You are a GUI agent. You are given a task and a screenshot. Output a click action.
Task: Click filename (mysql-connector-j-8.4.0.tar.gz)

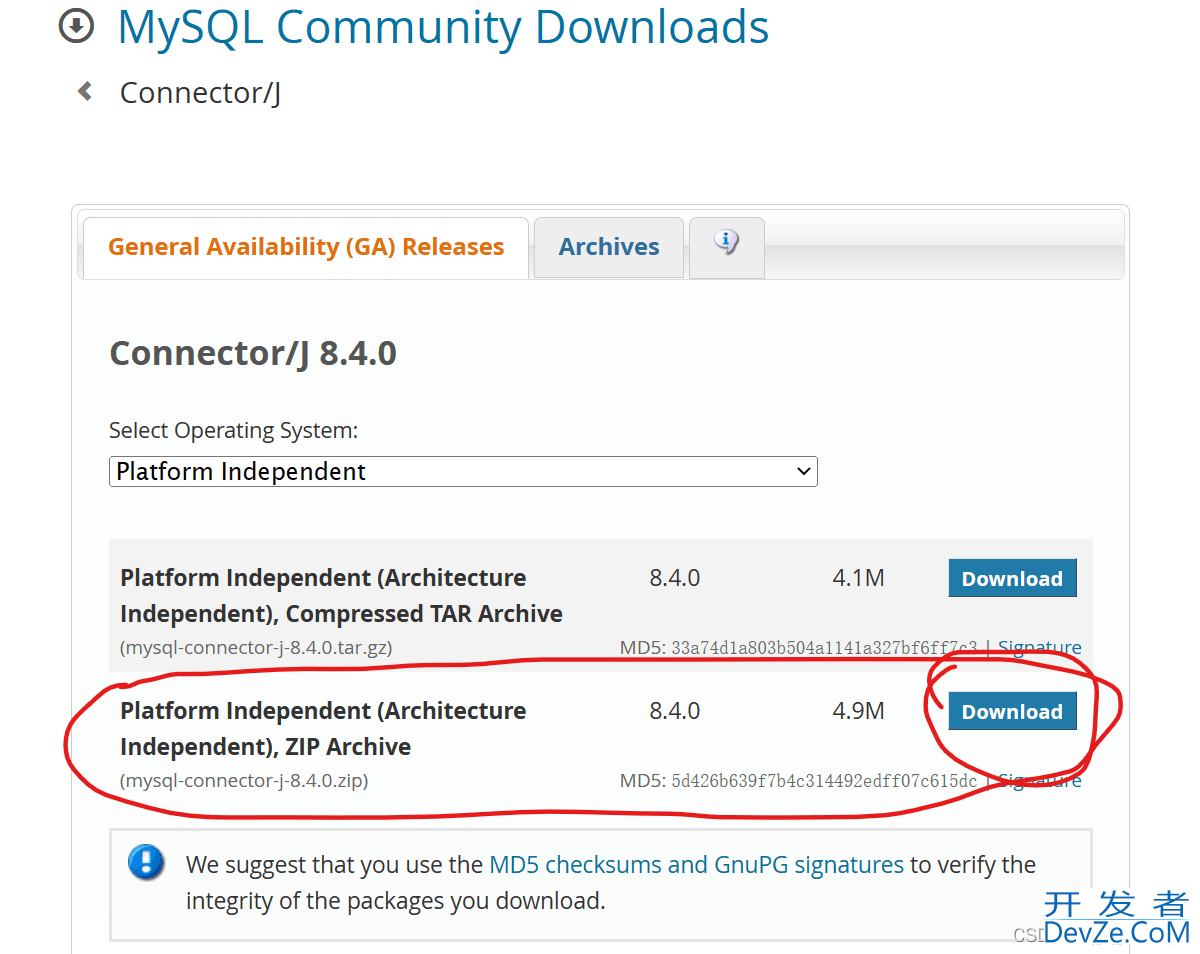(256, 647)
